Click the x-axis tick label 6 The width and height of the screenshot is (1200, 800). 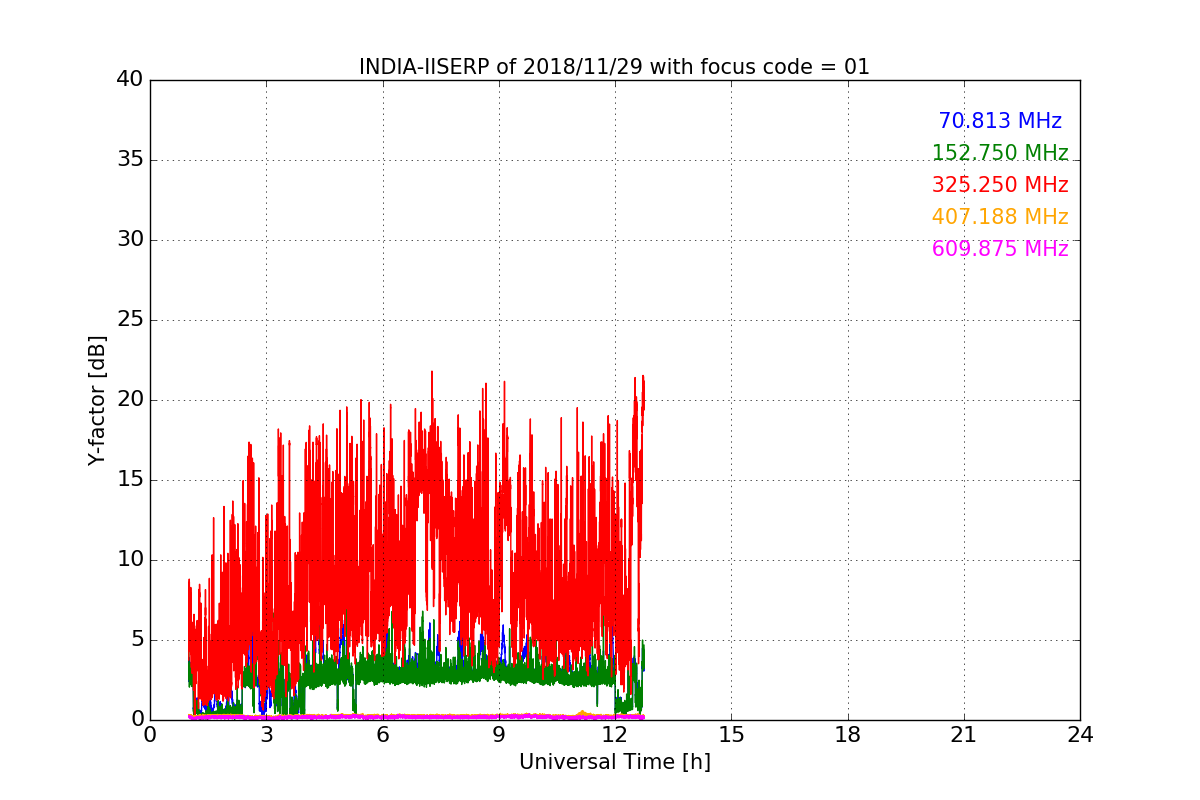[383, 734]
